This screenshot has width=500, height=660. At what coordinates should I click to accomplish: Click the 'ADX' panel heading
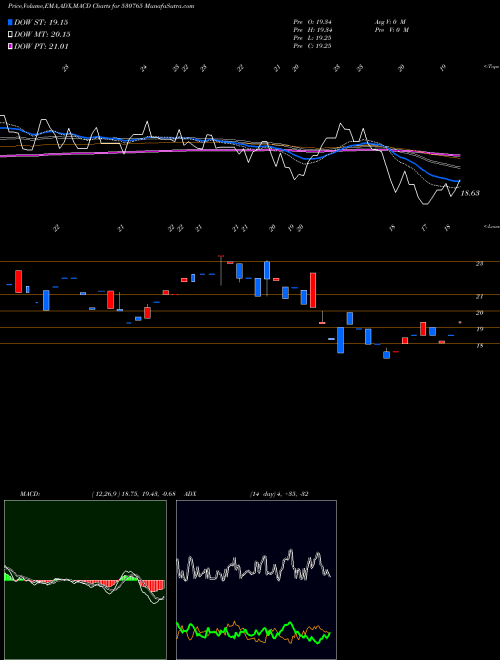(x=190, y=494)
